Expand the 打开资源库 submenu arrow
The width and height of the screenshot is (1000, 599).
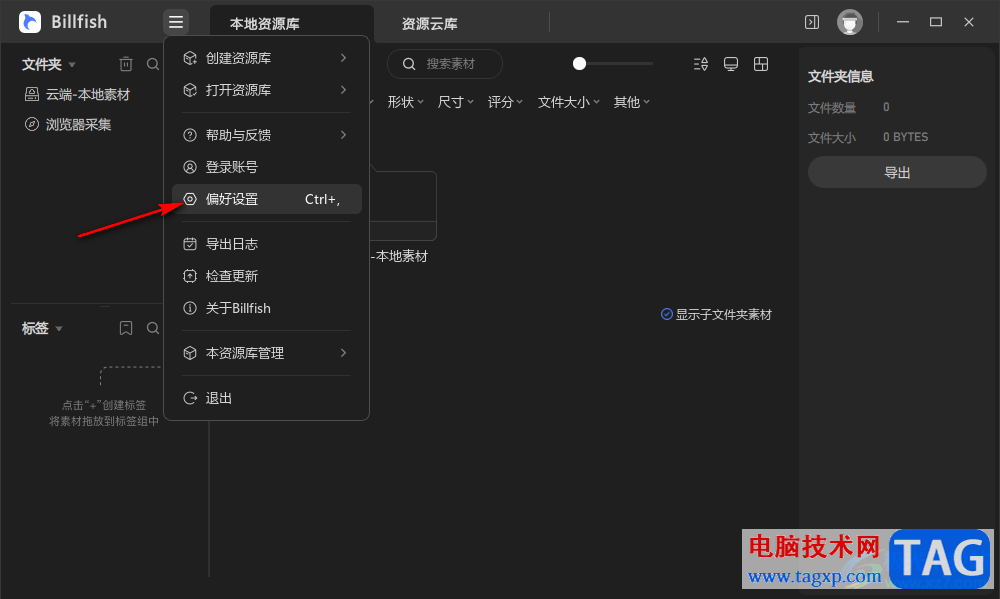343,90
